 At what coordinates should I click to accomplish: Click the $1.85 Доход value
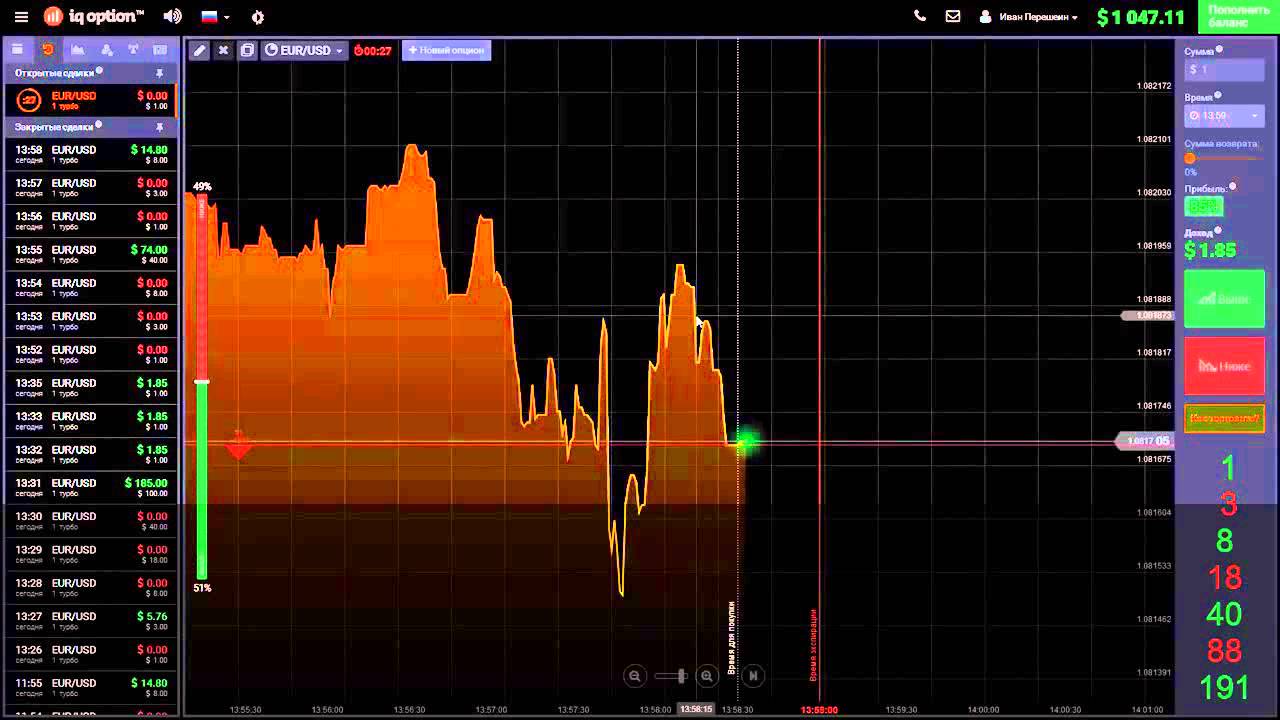click(1210, 250)
